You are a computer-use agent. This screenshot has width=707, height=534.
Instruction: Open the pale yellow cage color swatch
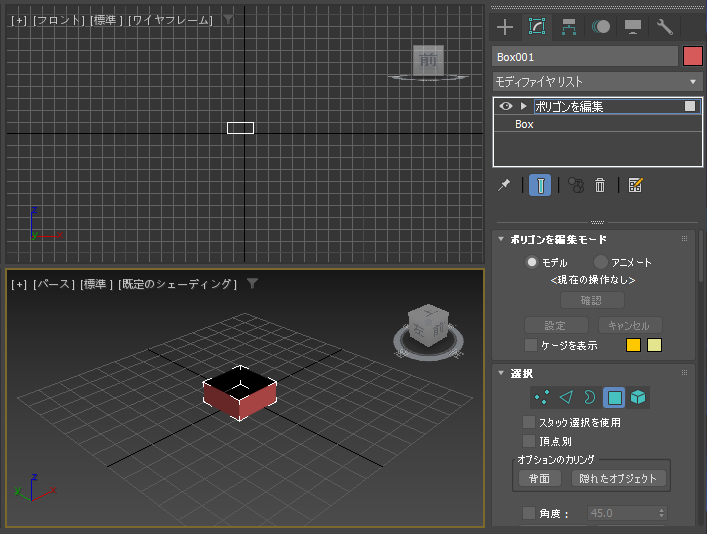654,345
